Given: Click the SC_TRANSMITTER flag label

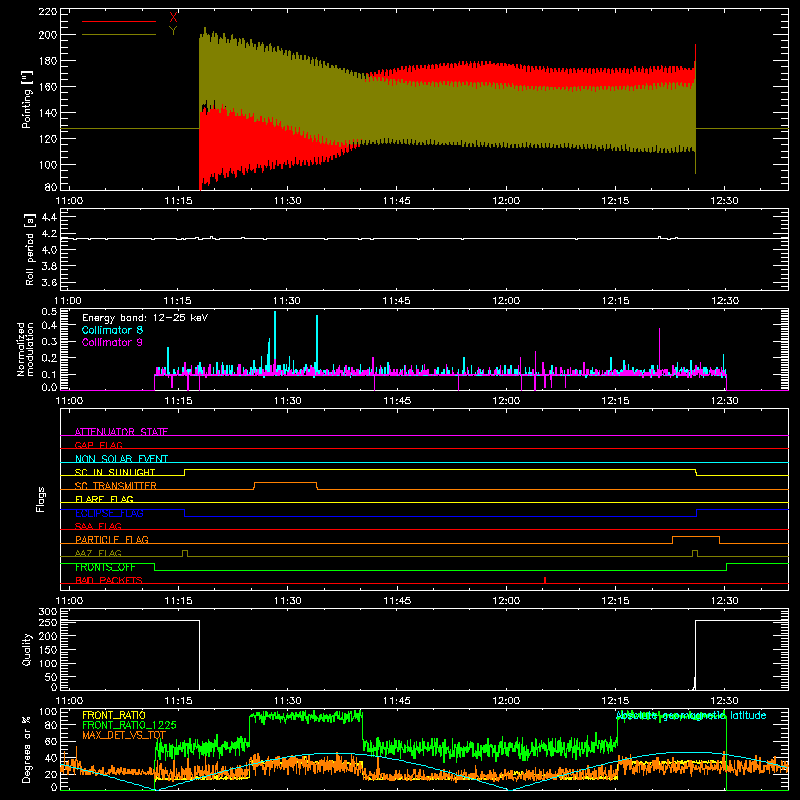Looking at the screenshot, I should coord(116,486).
